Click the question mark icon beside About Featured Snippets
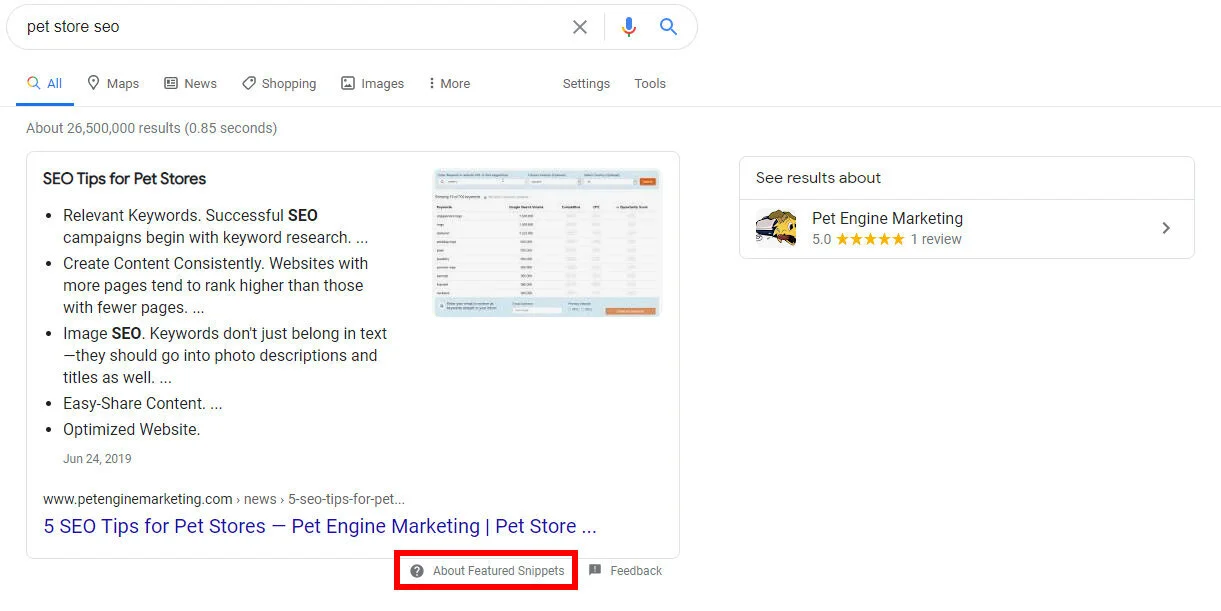This screenshot has height=611, width=1221. pos(417,571)
